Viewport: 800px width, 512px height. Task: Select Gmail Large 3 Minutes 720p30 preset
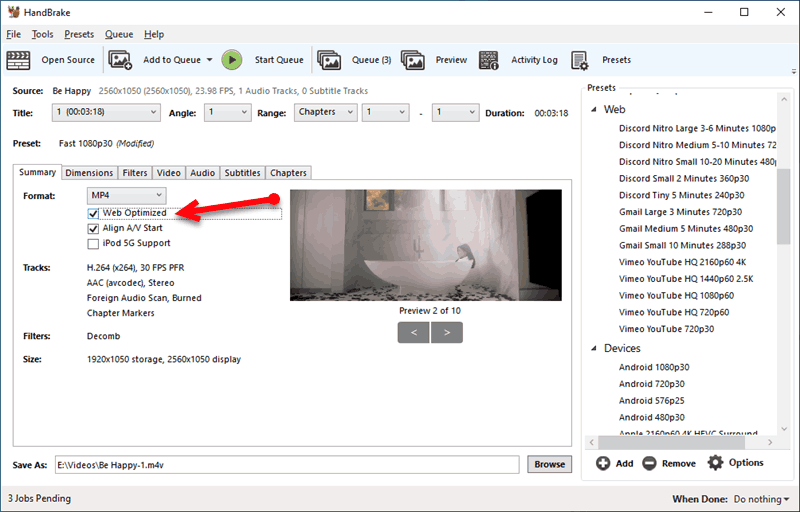coord(680,212)
